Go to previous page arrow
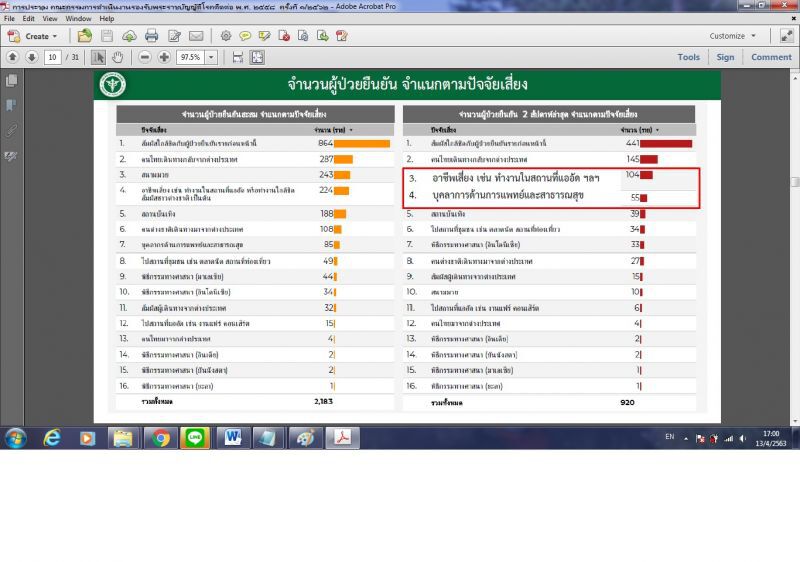 coord(13,57)
